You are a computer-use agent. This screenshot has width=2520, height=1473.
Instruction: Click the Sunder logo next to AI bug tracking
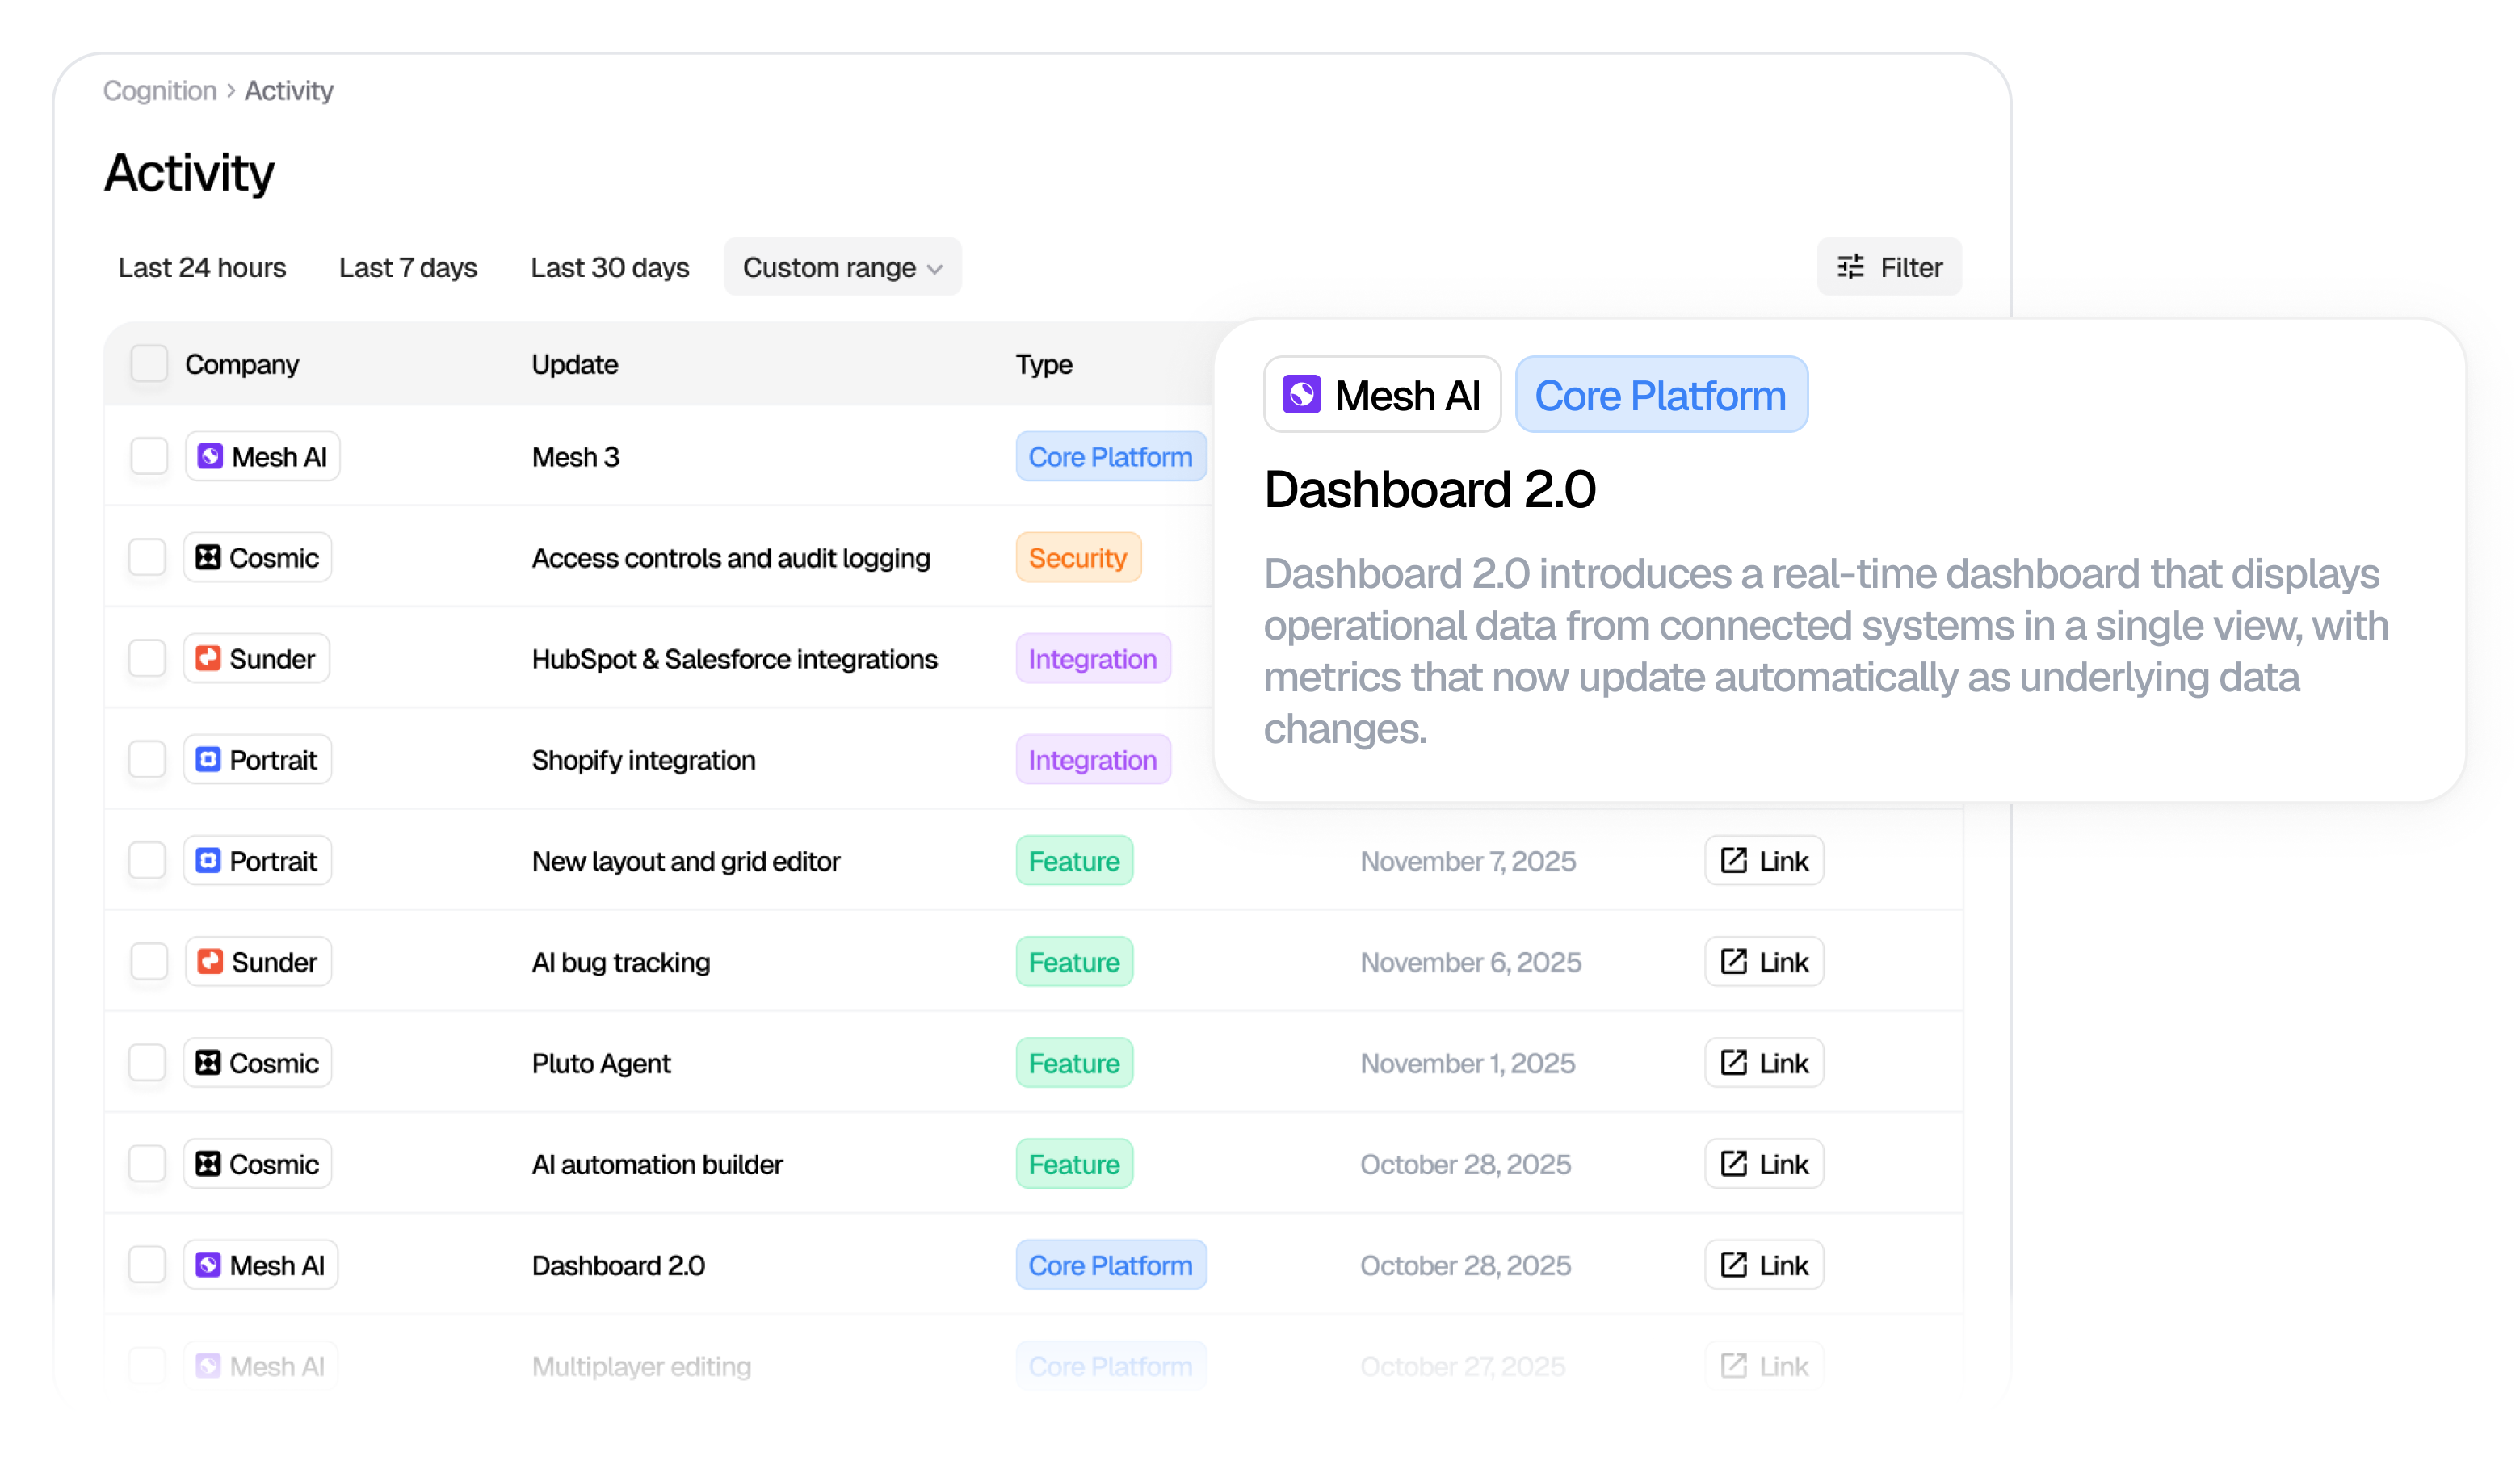pos(210,961)
